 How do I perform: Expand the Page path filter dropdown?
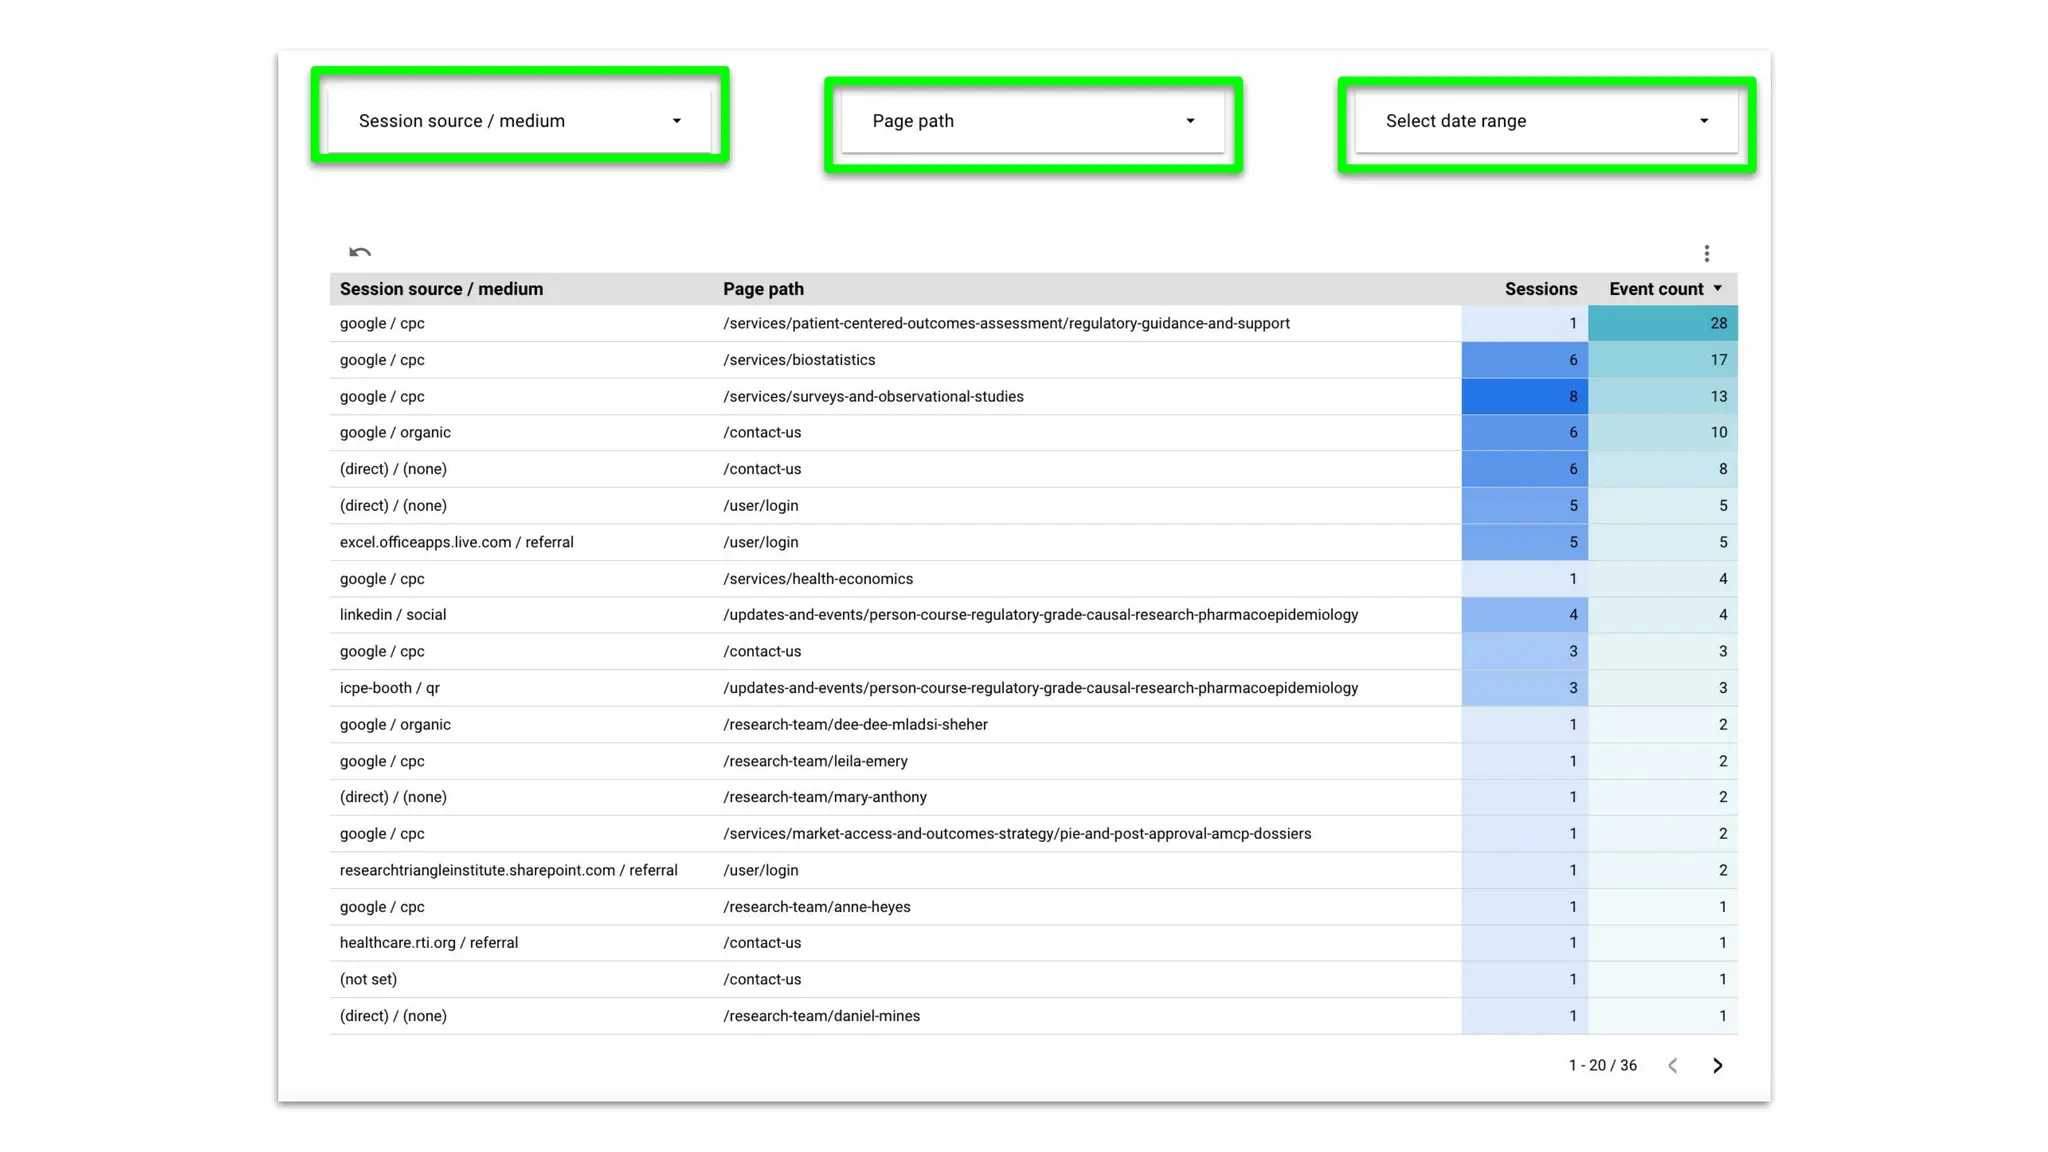pyautogui.click(x=1032, y=121)
